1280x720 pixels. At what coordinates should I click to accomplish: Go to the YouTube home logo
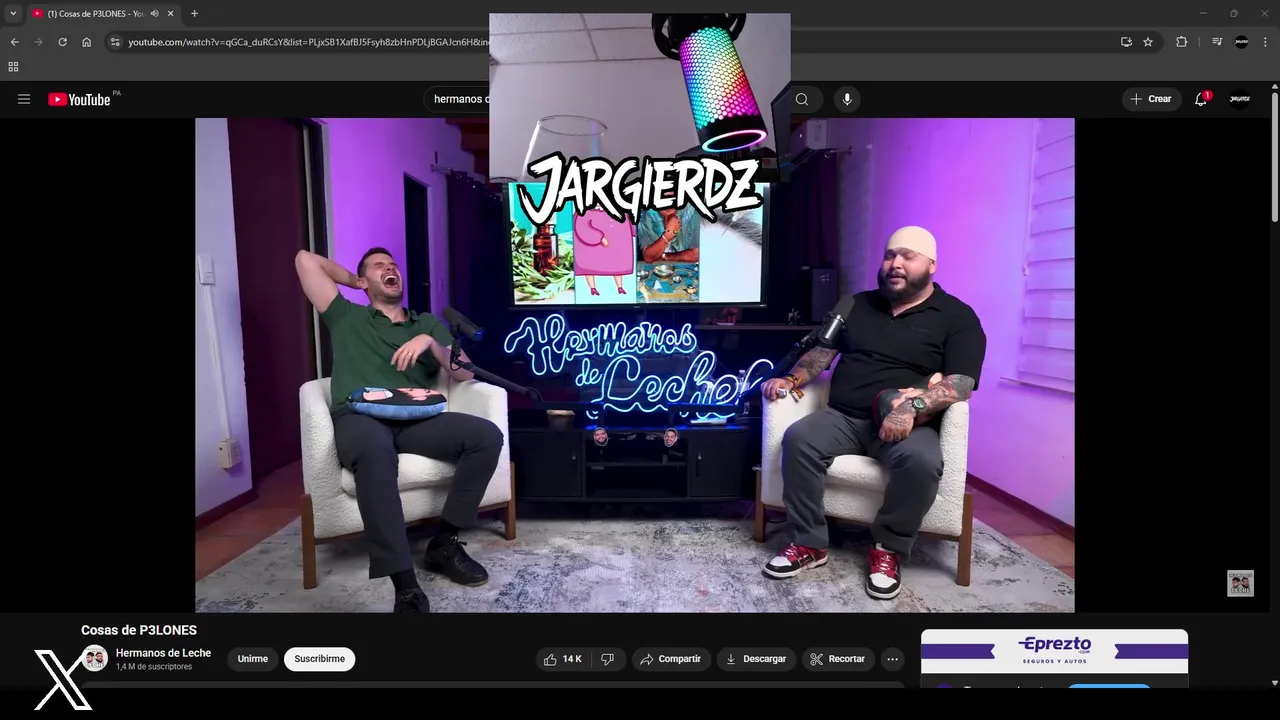[x=79, y=99]
